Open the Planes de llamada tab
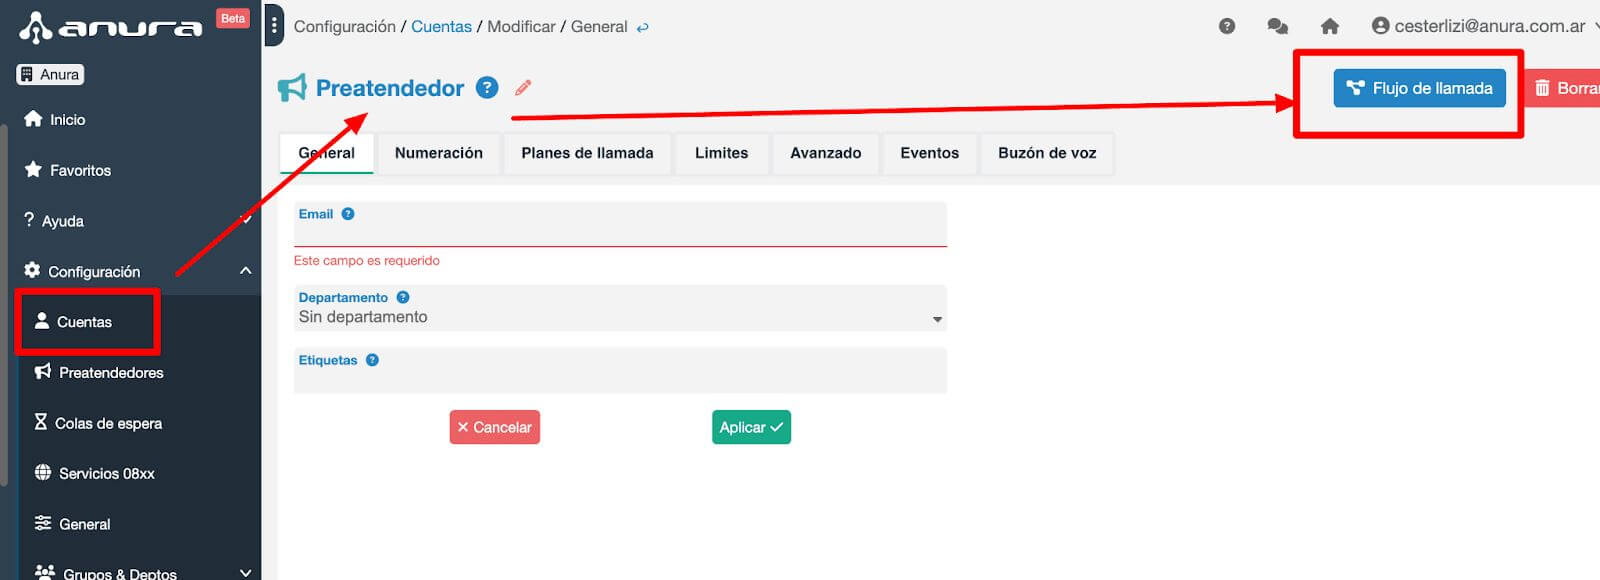The width and height of the screenshot is (1600, 580). [x=587, y=153]
